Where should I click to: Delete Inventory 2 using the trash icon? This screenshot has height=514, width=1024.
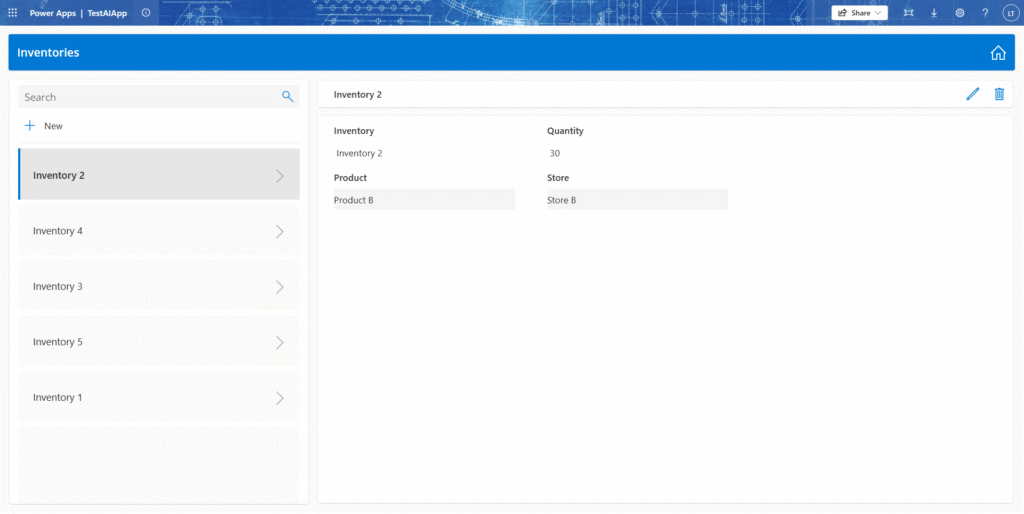tap(999, 94)
